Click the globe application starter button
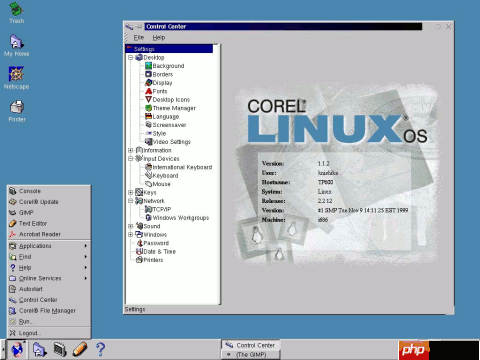This screenshot has height=360, width=480. tap(17, 349)
